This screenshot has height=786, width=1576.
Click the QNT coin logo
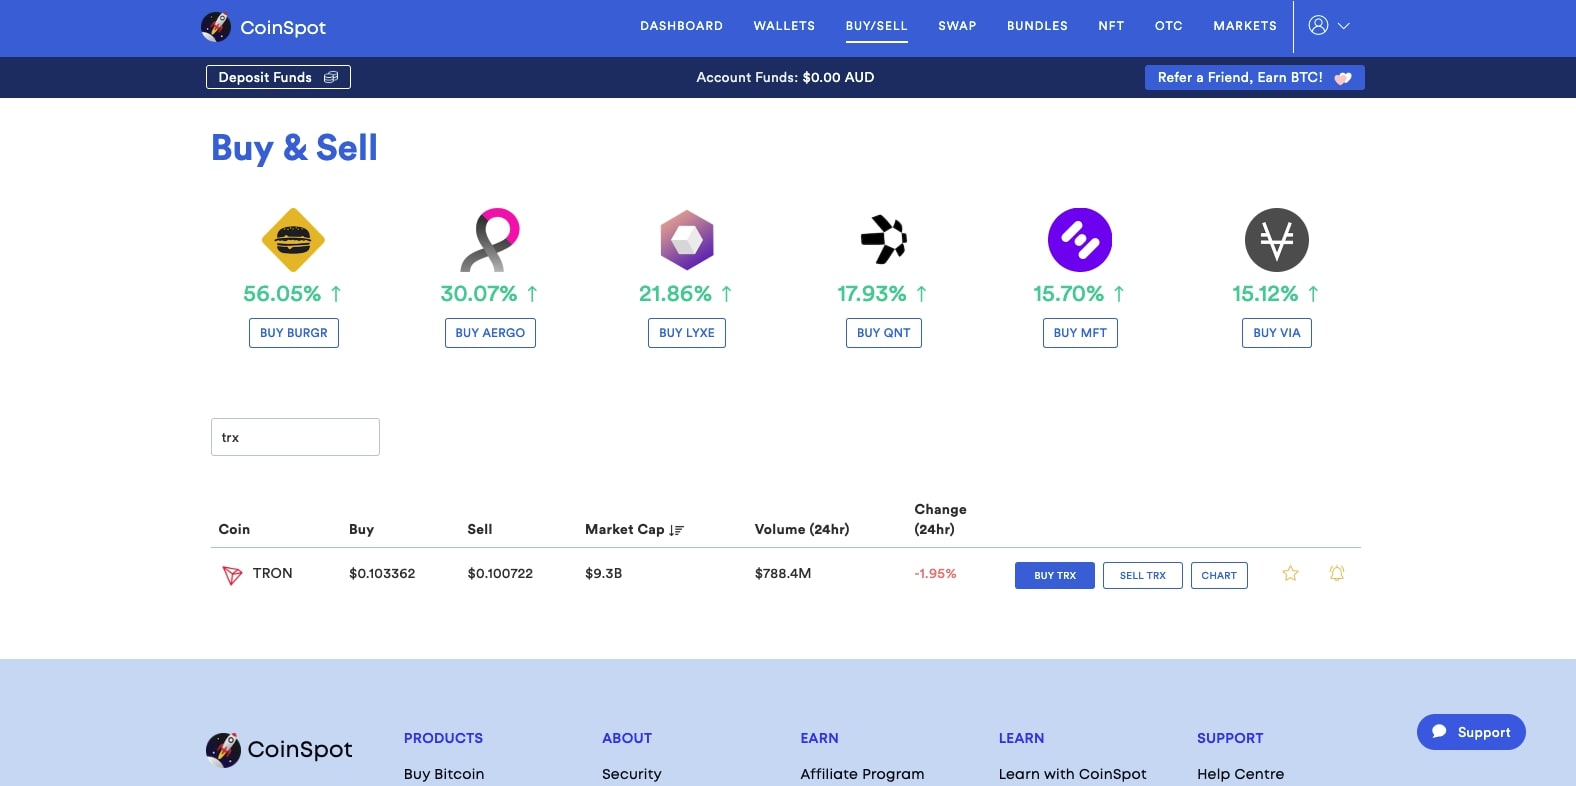(884, 240)
